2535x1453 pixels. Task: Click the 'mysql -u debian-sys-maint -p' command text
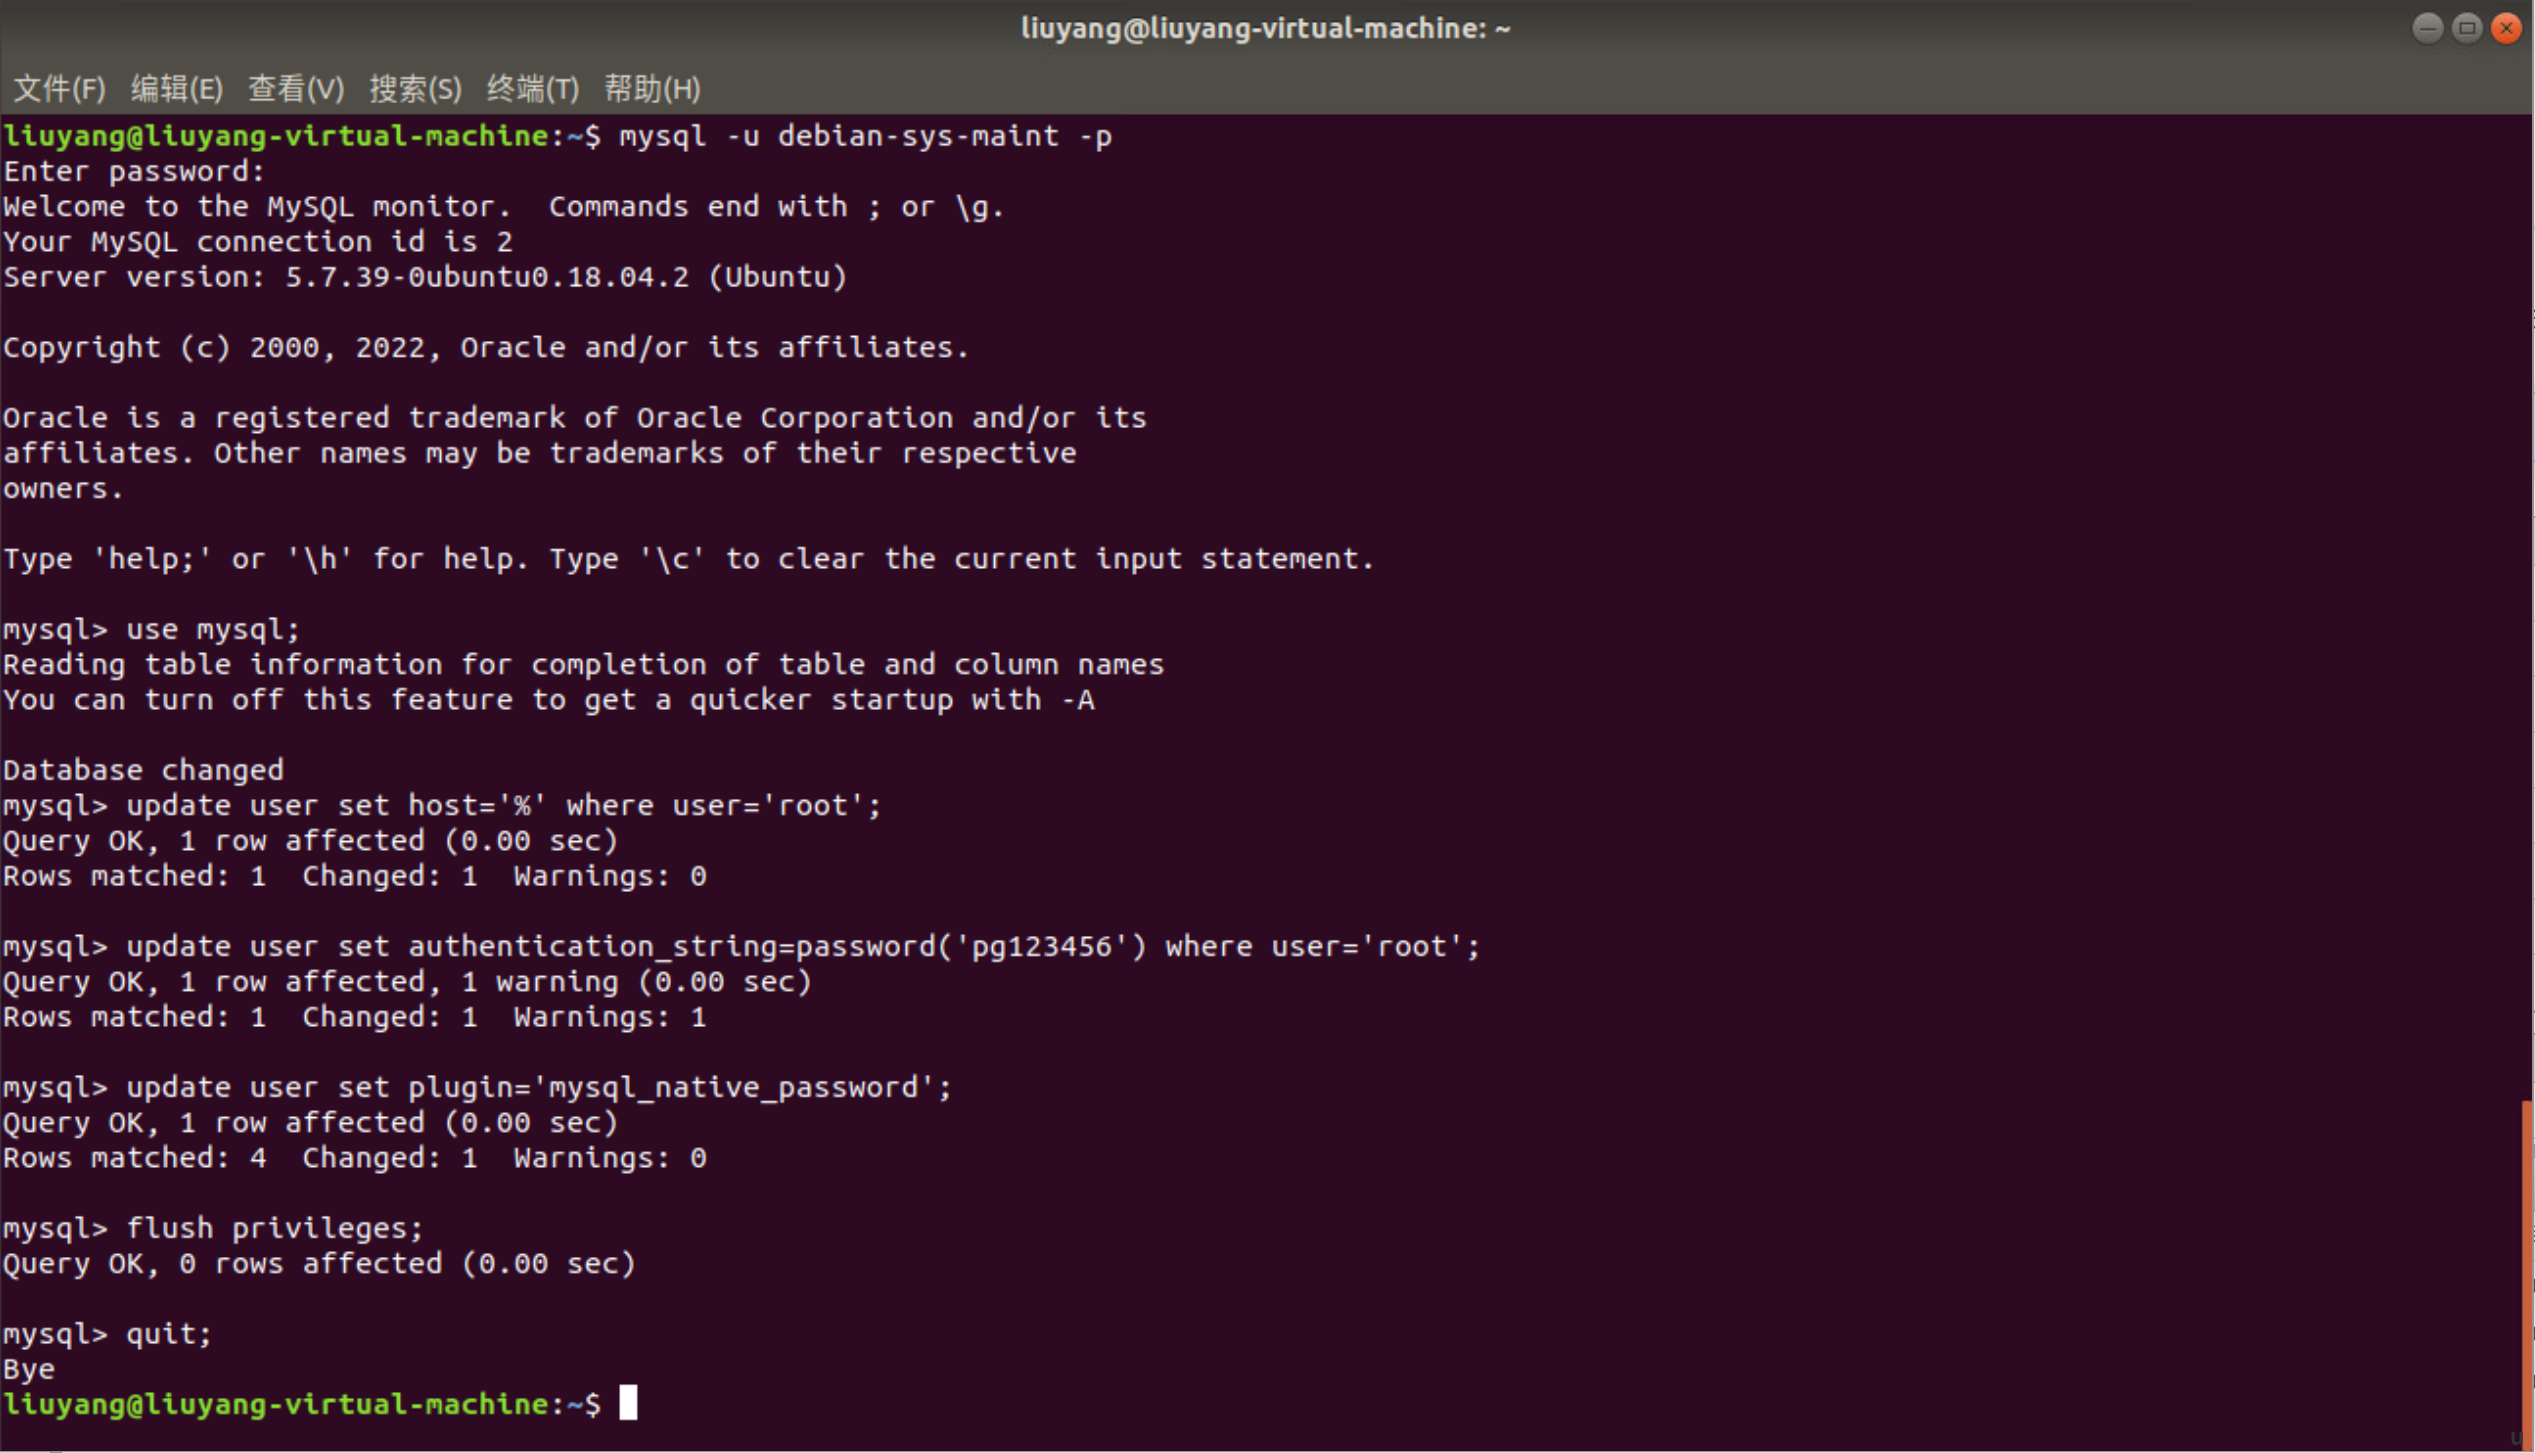point(865,136)
